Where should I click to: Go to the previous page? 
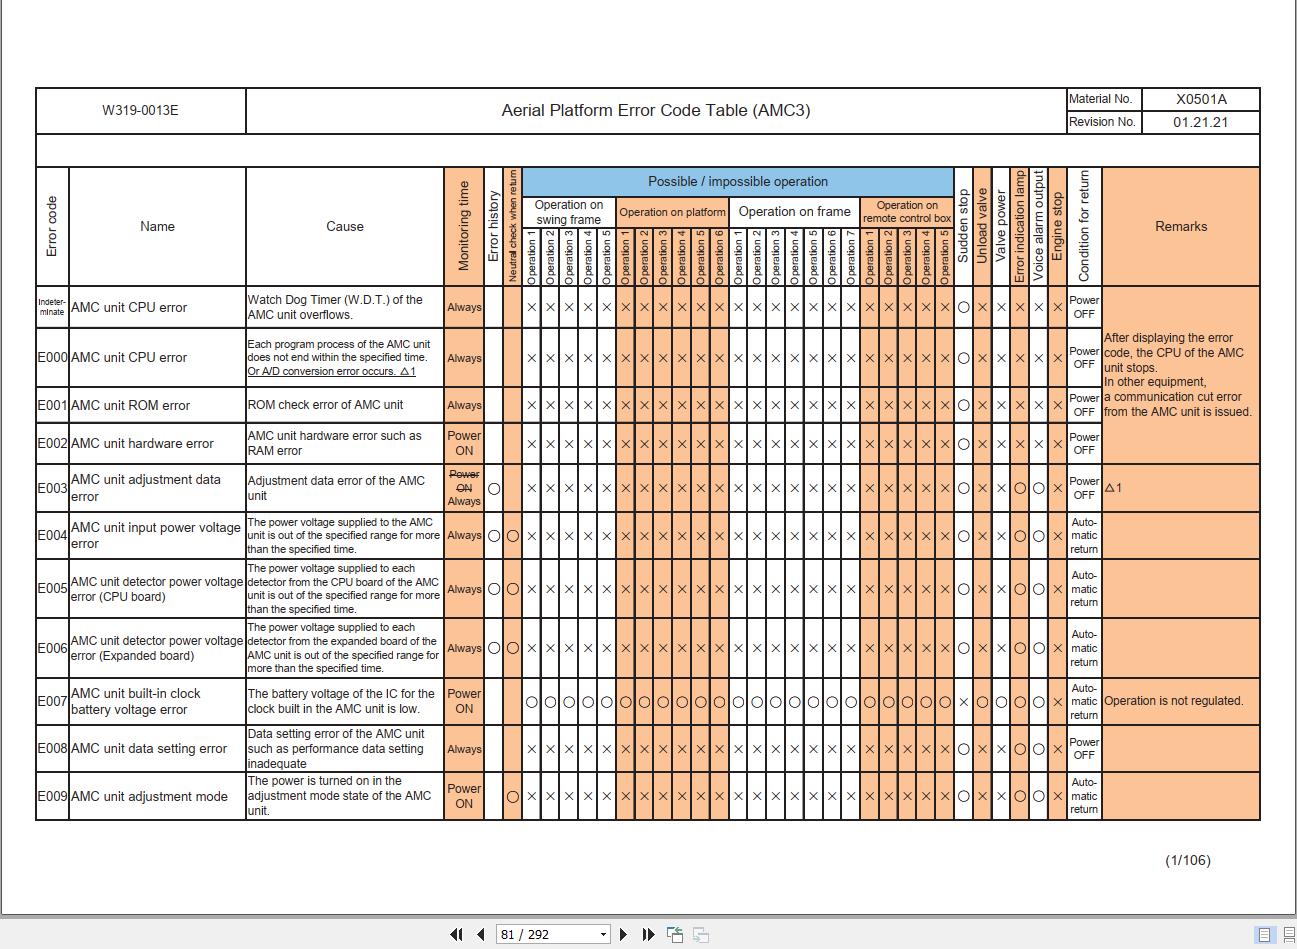(x=480, y=933)
